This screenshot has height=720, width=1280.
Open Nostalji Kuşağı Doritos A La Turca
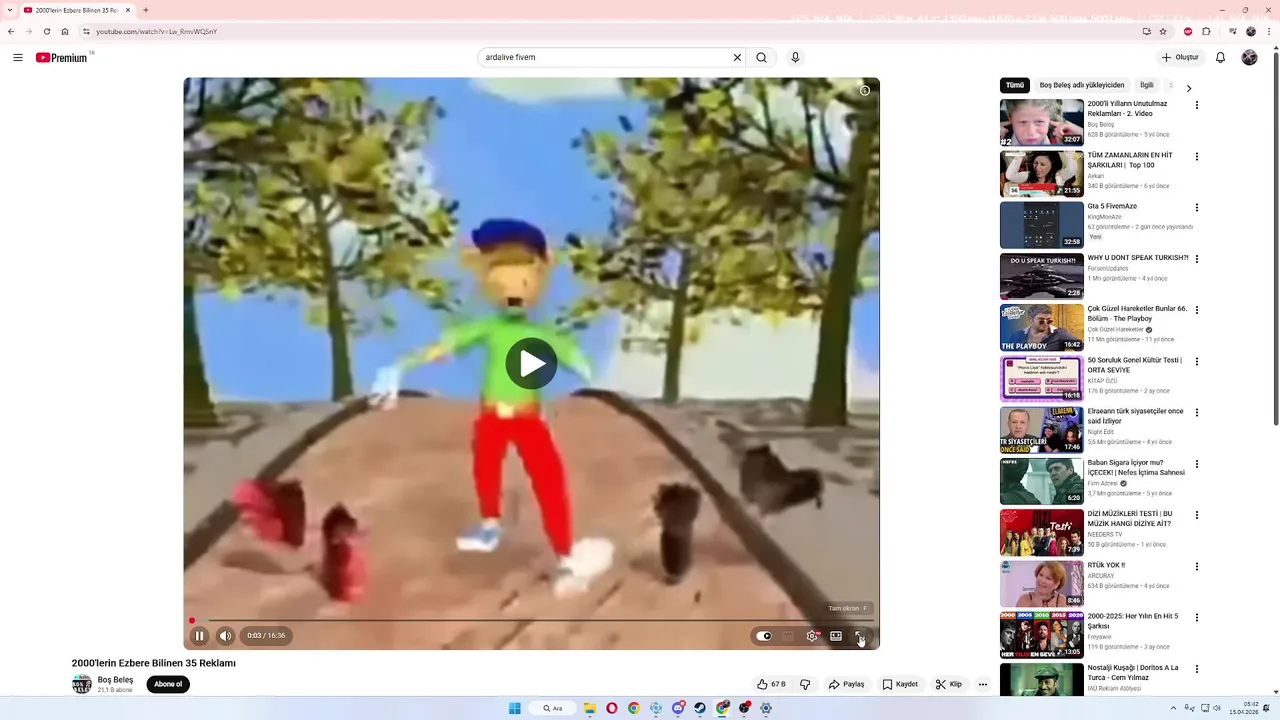(x=1133, y=672)
